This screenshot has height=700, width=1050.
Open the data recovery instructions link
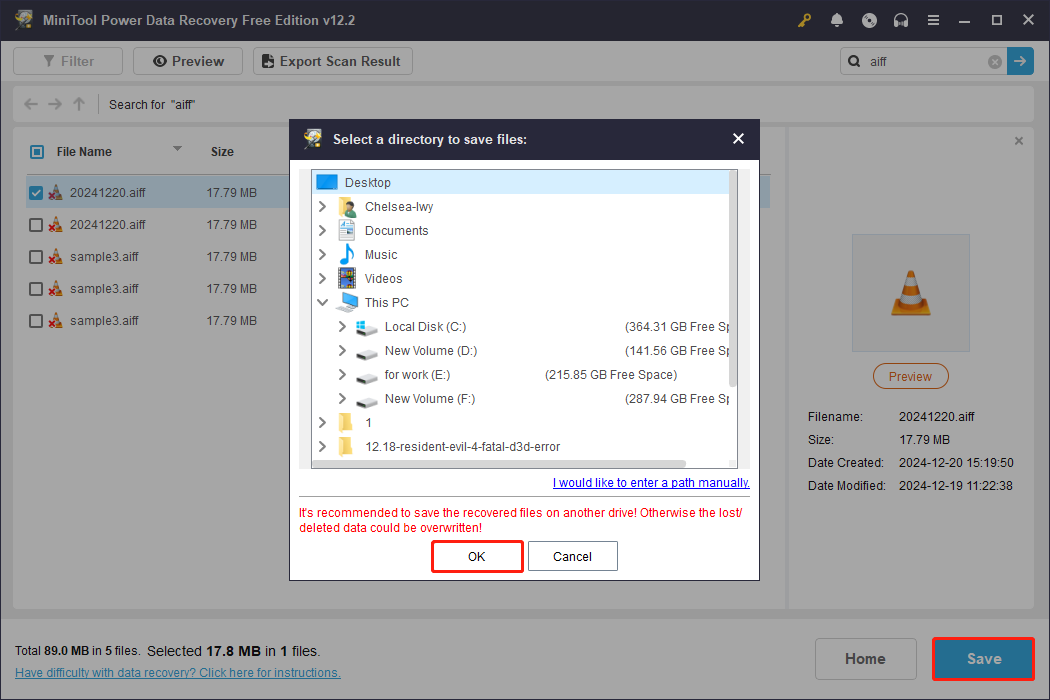[x=177, y=673]
